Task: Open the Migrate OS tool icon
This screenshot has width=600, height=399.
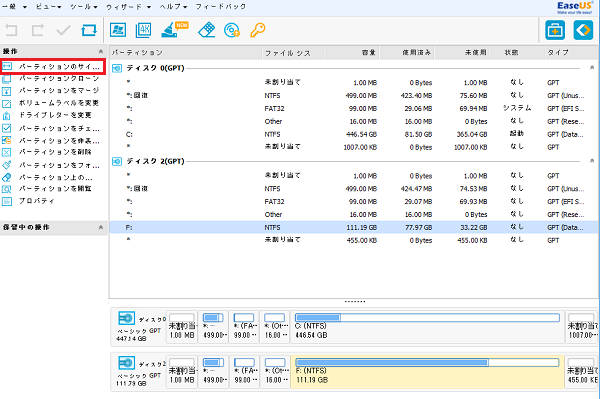Action: (x=118, y=30)
